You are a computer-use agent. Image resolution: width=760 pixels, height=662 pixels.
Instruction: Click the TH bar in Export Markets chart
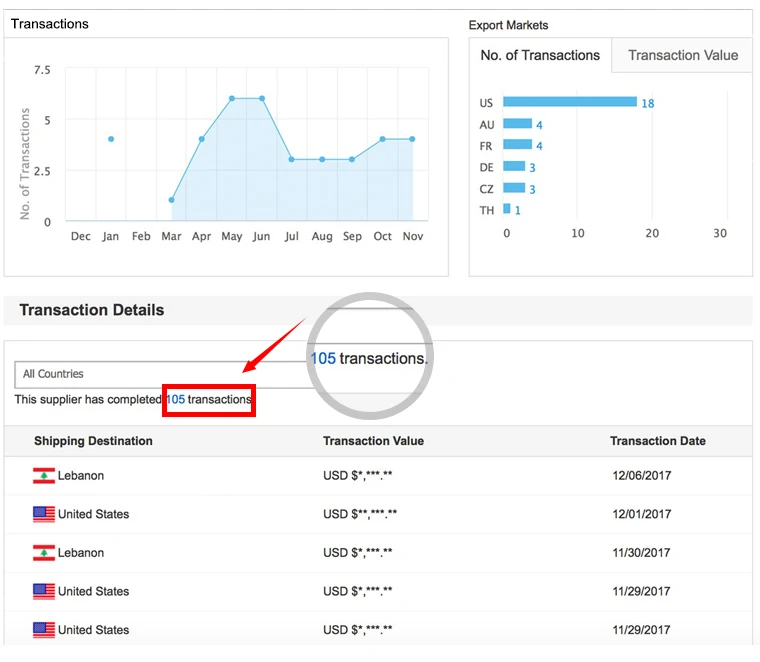507,209
